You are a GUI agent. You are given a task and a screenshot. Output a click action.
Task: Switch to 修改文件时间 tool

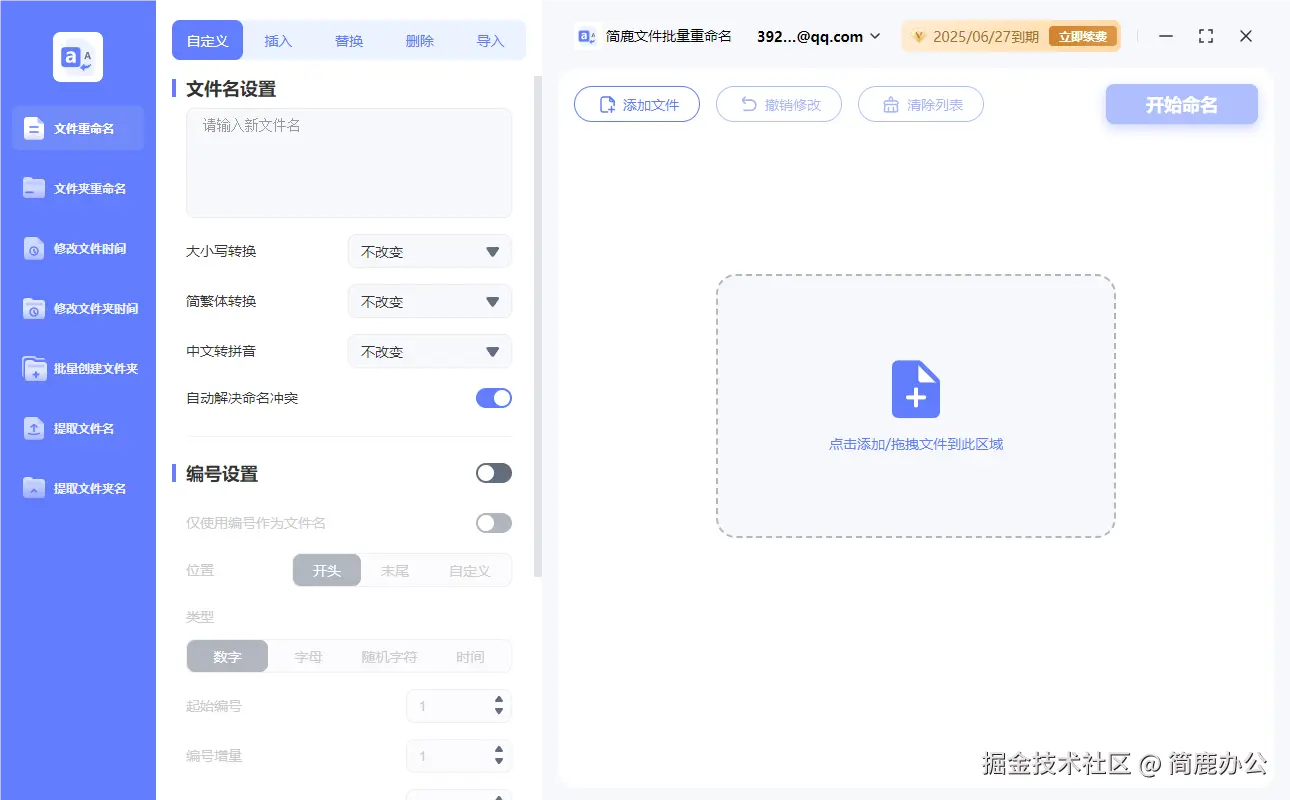click(77, 248)
